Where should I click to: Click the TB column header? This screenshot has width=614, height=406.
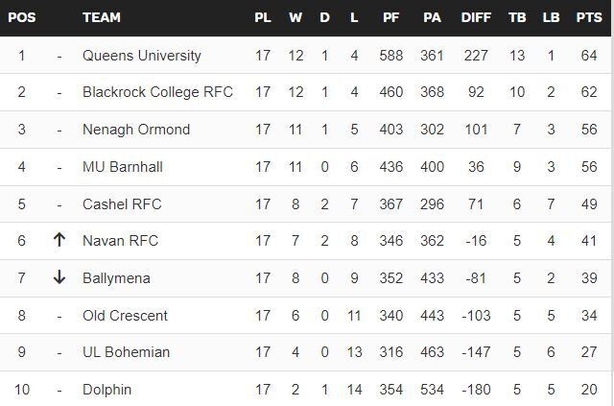[517, 18]
